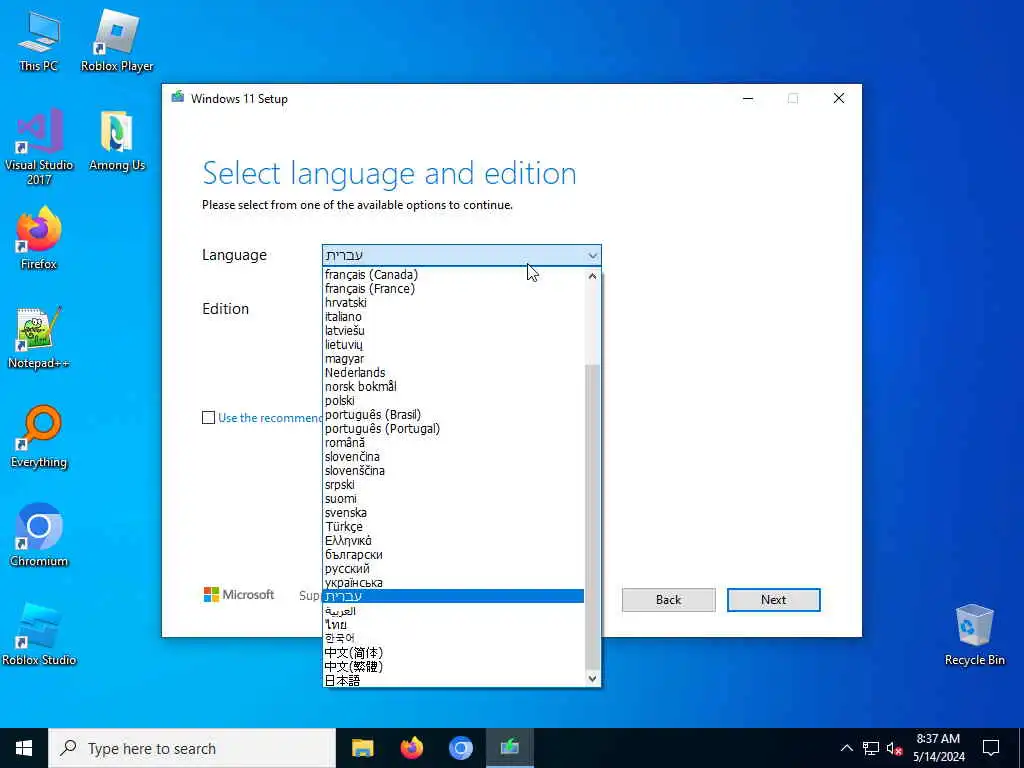Image resolution: width=1024 pixels, height=768 pixels.
Task: Pick the Japanese 日本語 entry
Action: click(x=453, y=680)
